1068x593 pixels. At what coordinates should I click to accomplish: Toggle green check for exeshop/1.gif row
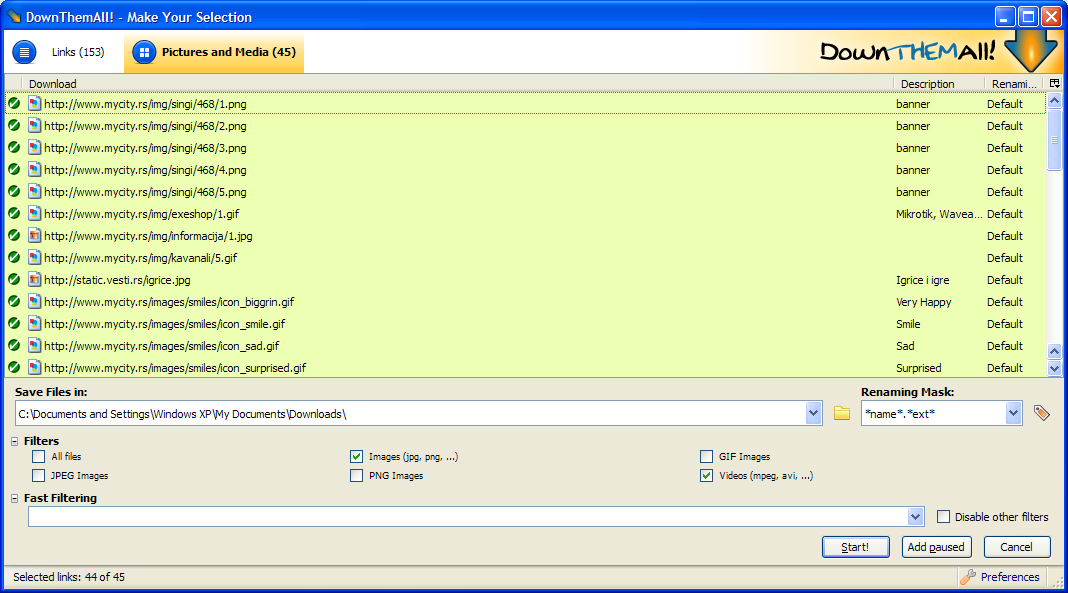pyautogui.click(x=14, y=213)
